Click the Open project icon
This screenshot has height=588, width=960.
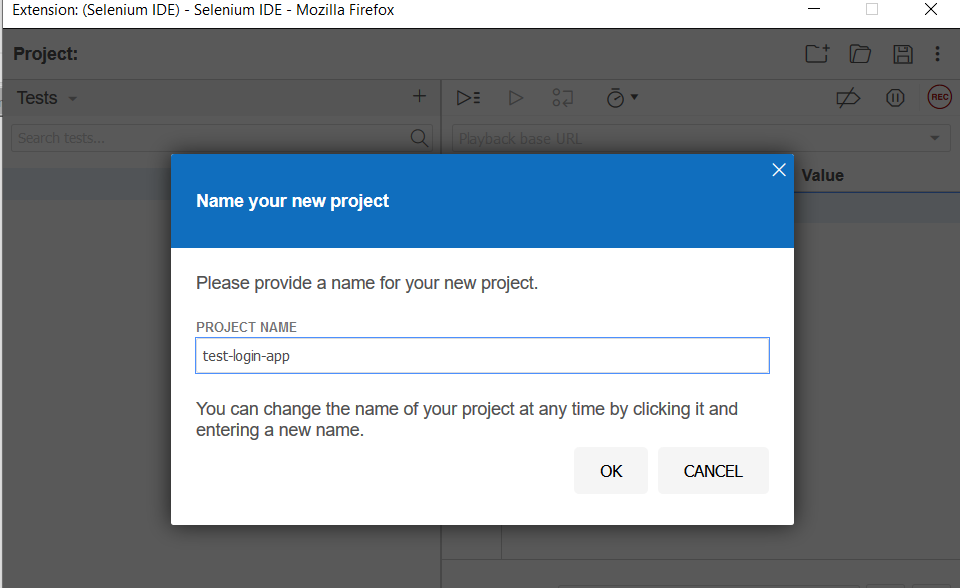coord(860,54)
